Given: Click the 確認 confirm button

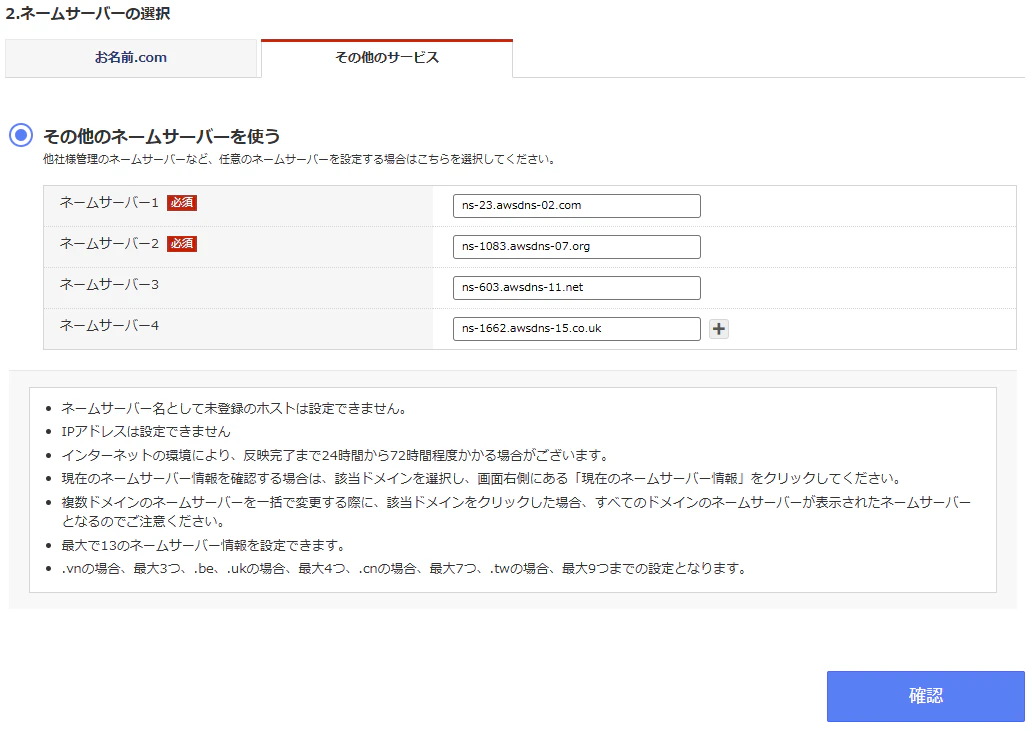Looking at the screenshot, I should 925,696.
